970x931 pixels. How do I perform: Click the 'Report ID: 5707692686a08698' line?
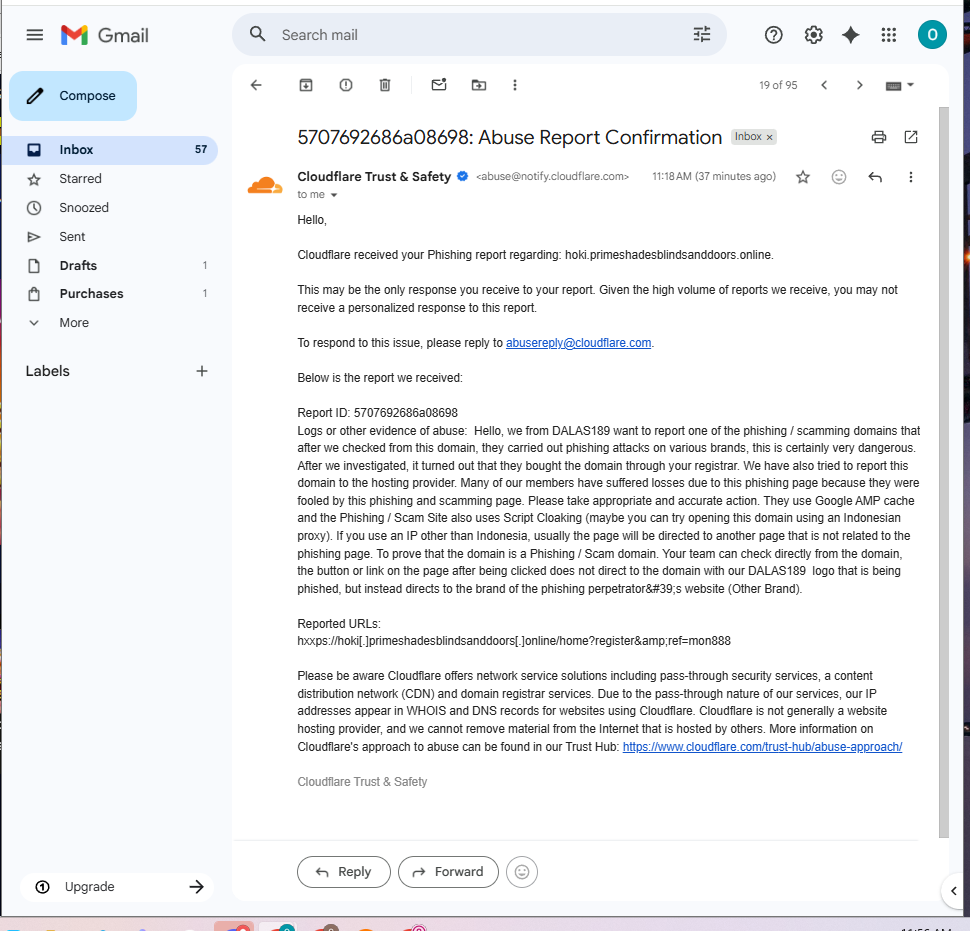tap(377, 413)
